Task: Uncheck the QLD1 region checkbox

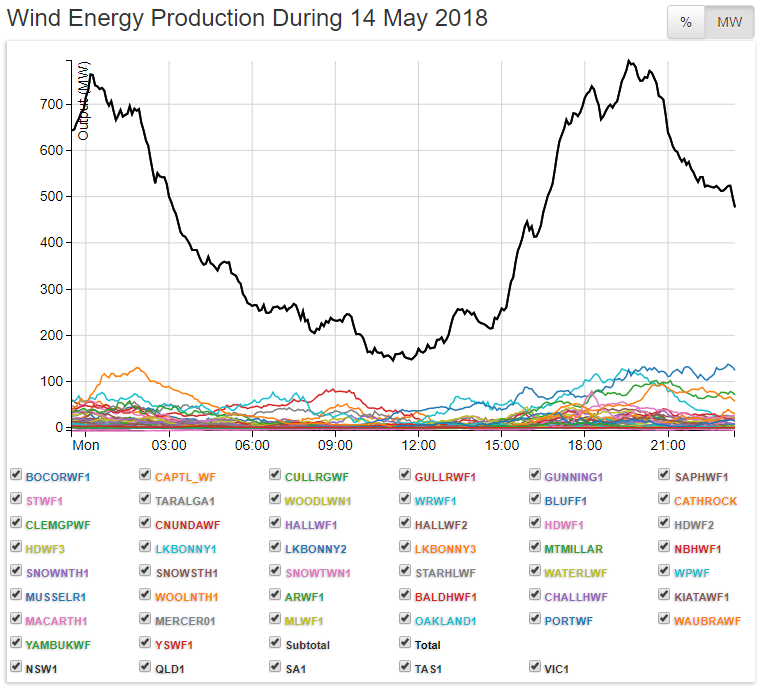Action: (146, 668)
